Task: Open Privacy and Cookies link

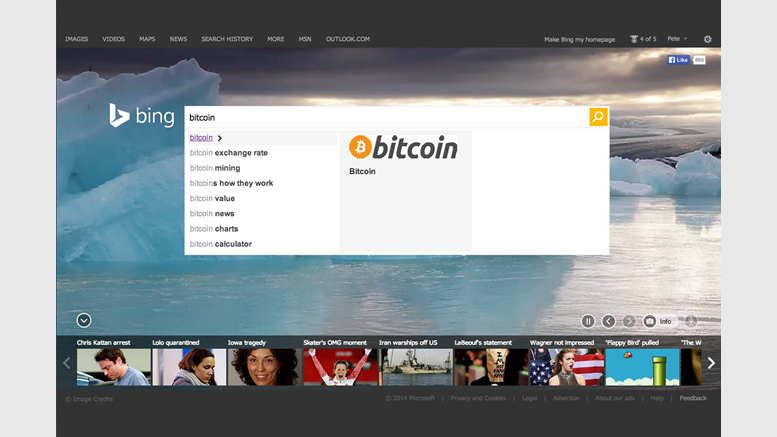Action: [478, 398]
